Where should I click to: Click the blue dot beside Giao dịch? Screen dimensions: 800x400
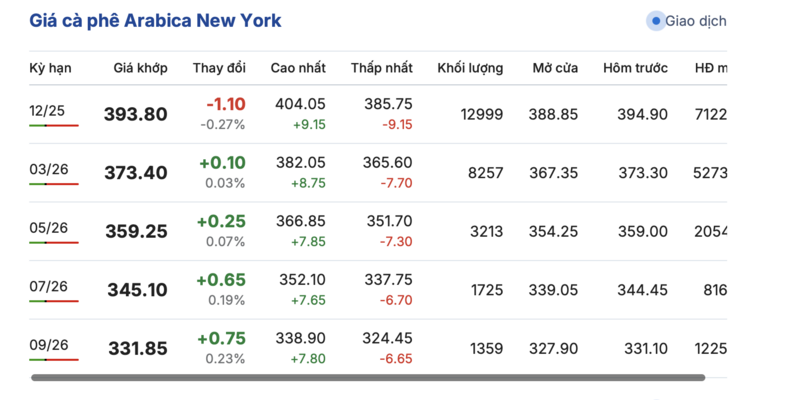[x=656, y=21]
